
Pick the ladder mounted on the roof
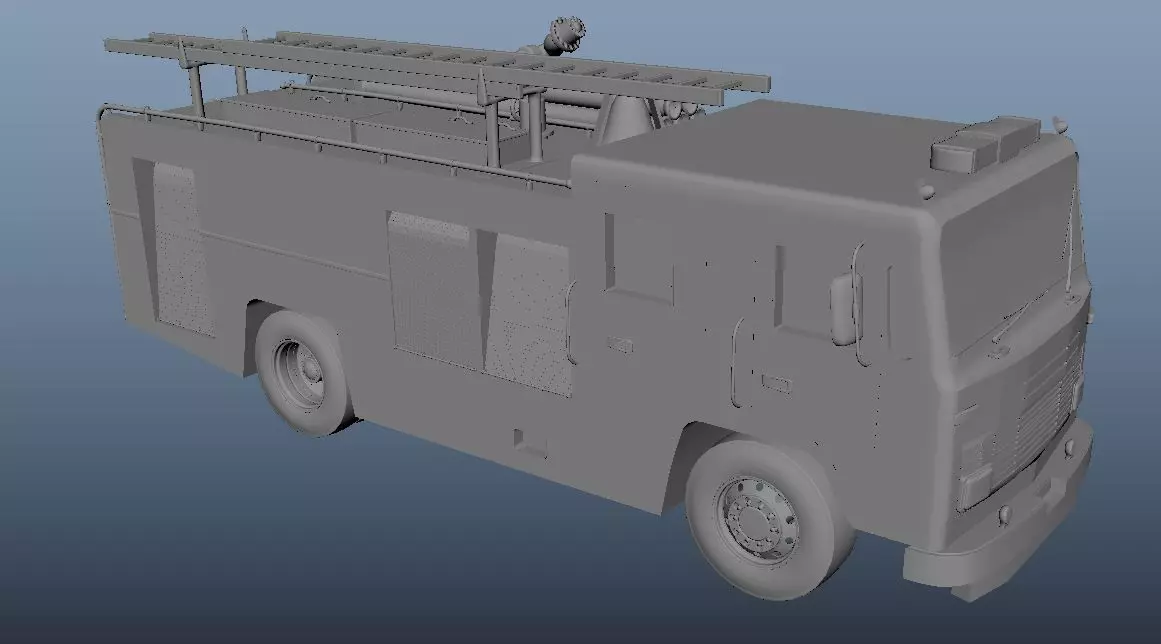(437, 68)
